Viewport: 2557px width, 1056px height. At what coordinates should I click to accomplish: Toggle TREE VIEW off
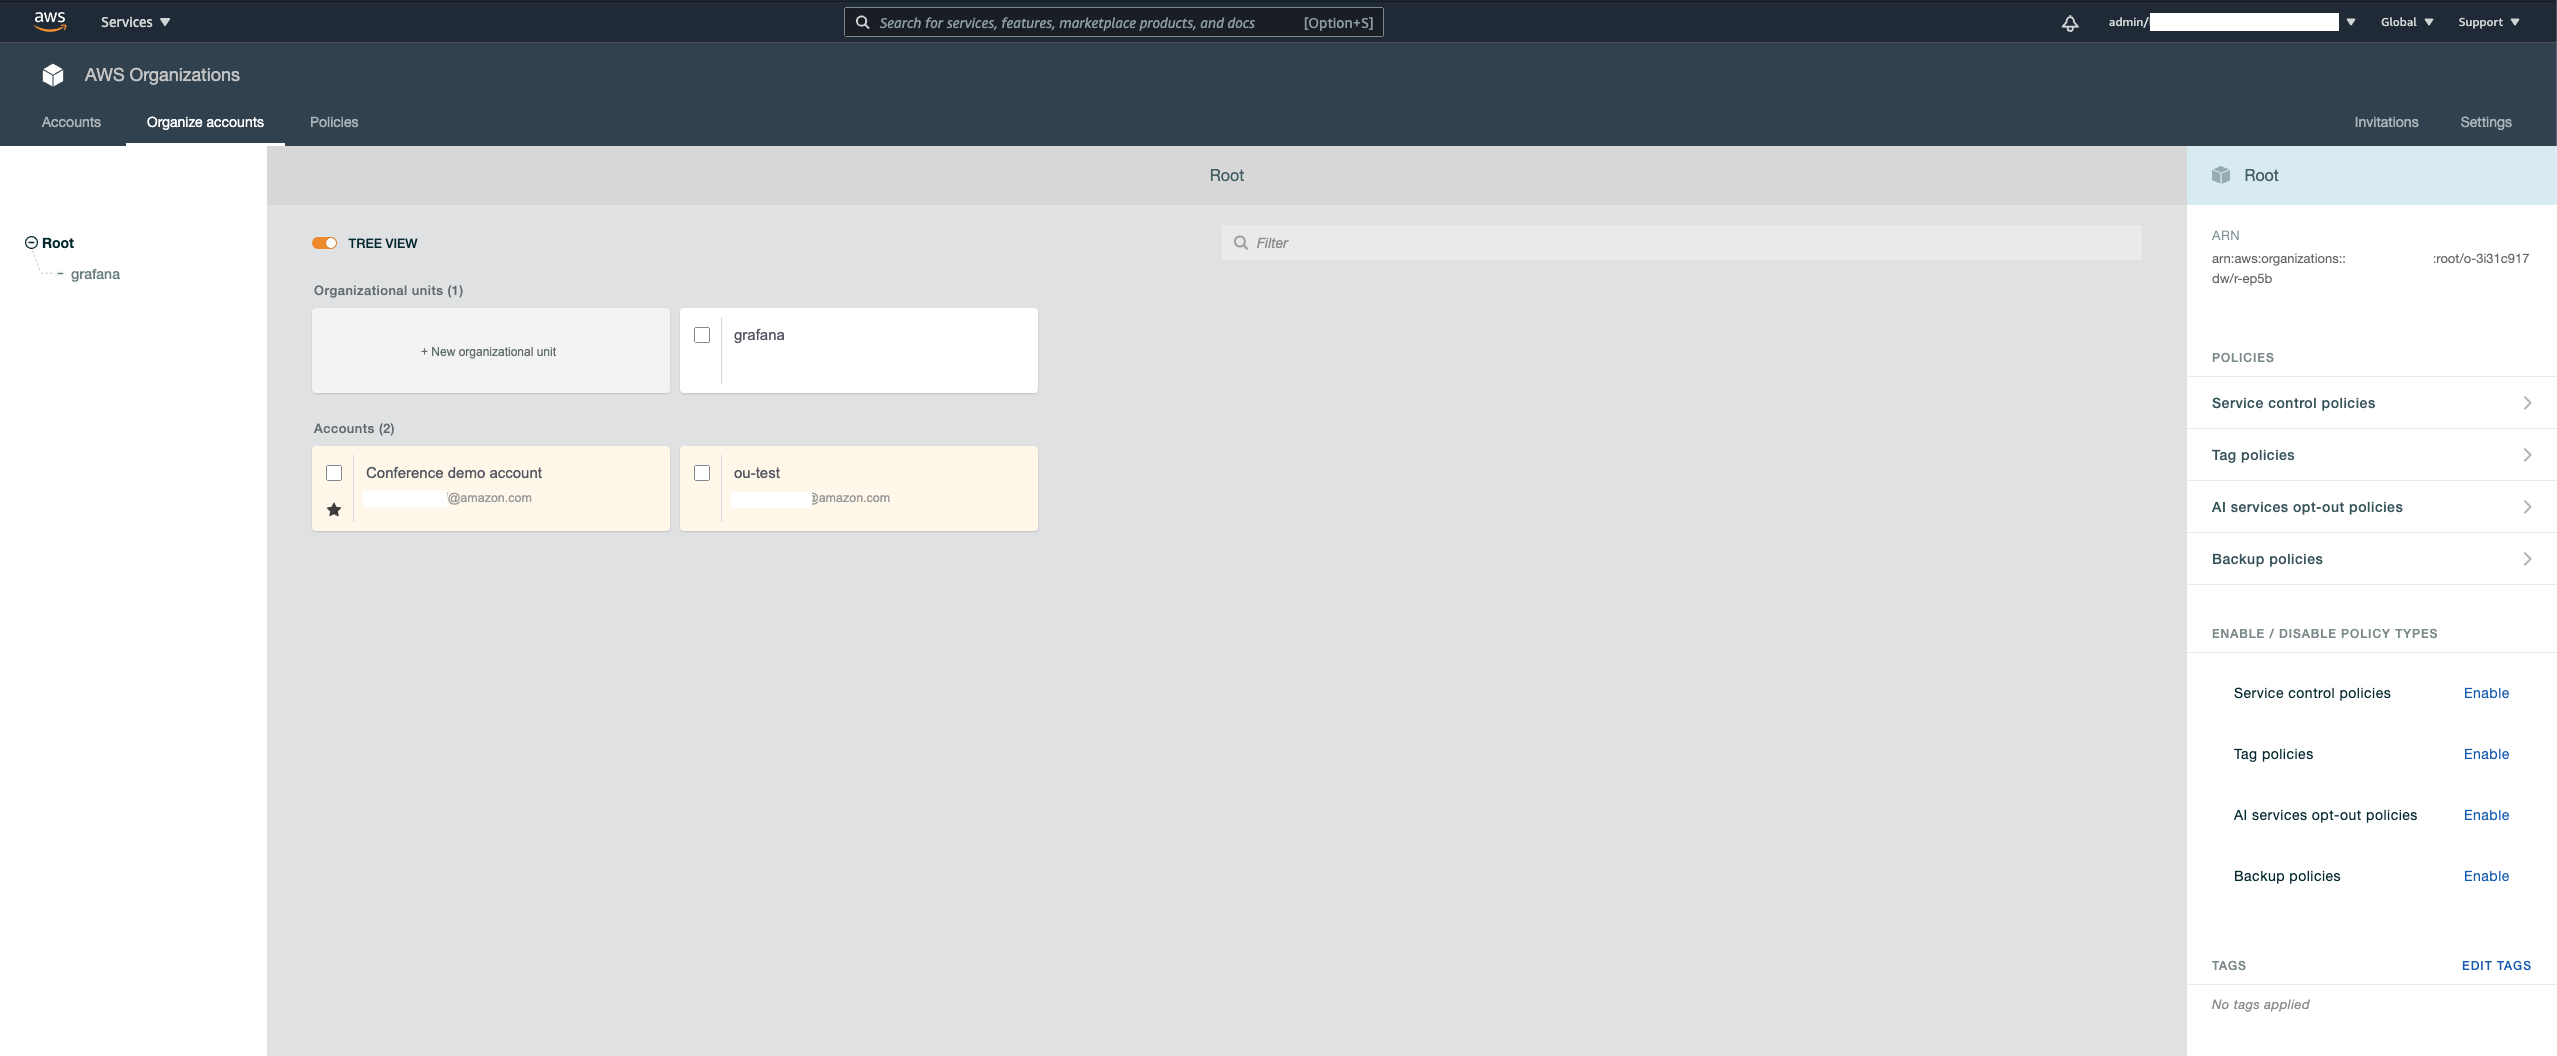(324, 242)
